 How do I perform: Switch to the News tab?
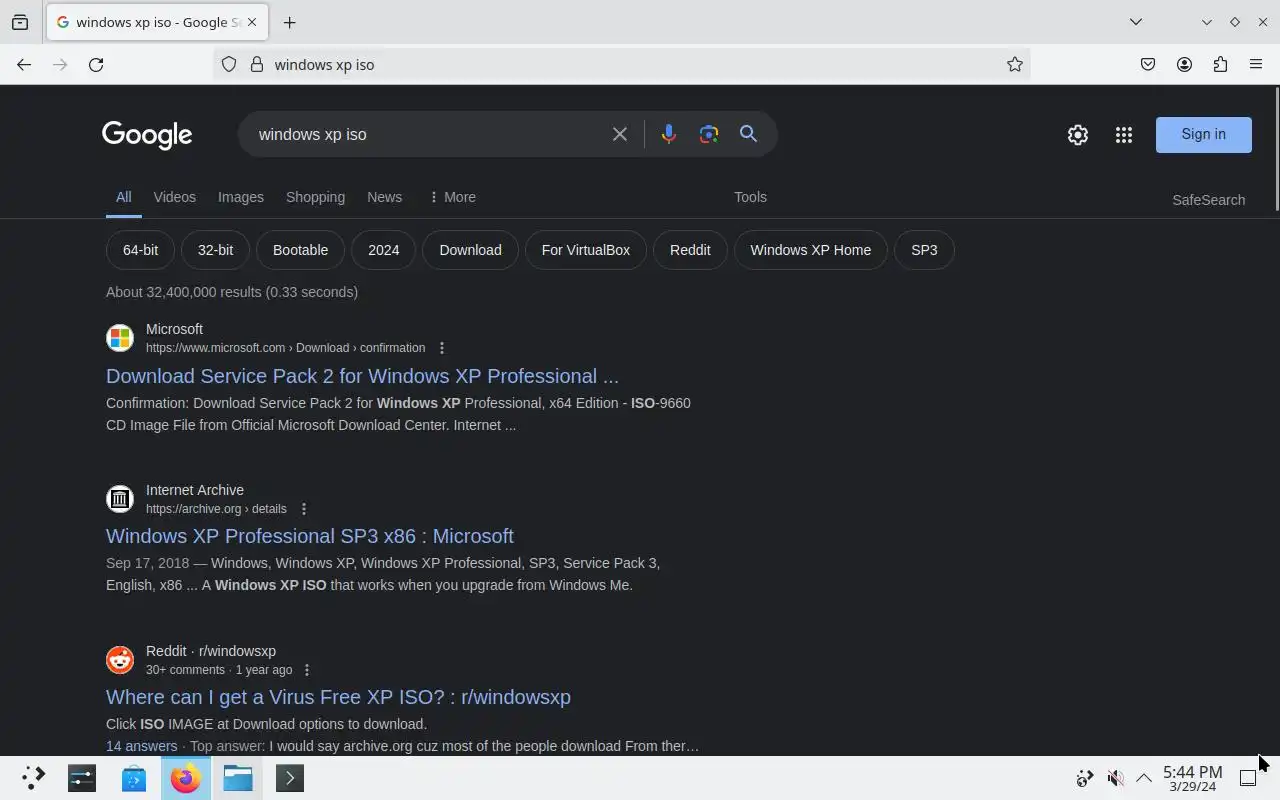tap(384, 197)
